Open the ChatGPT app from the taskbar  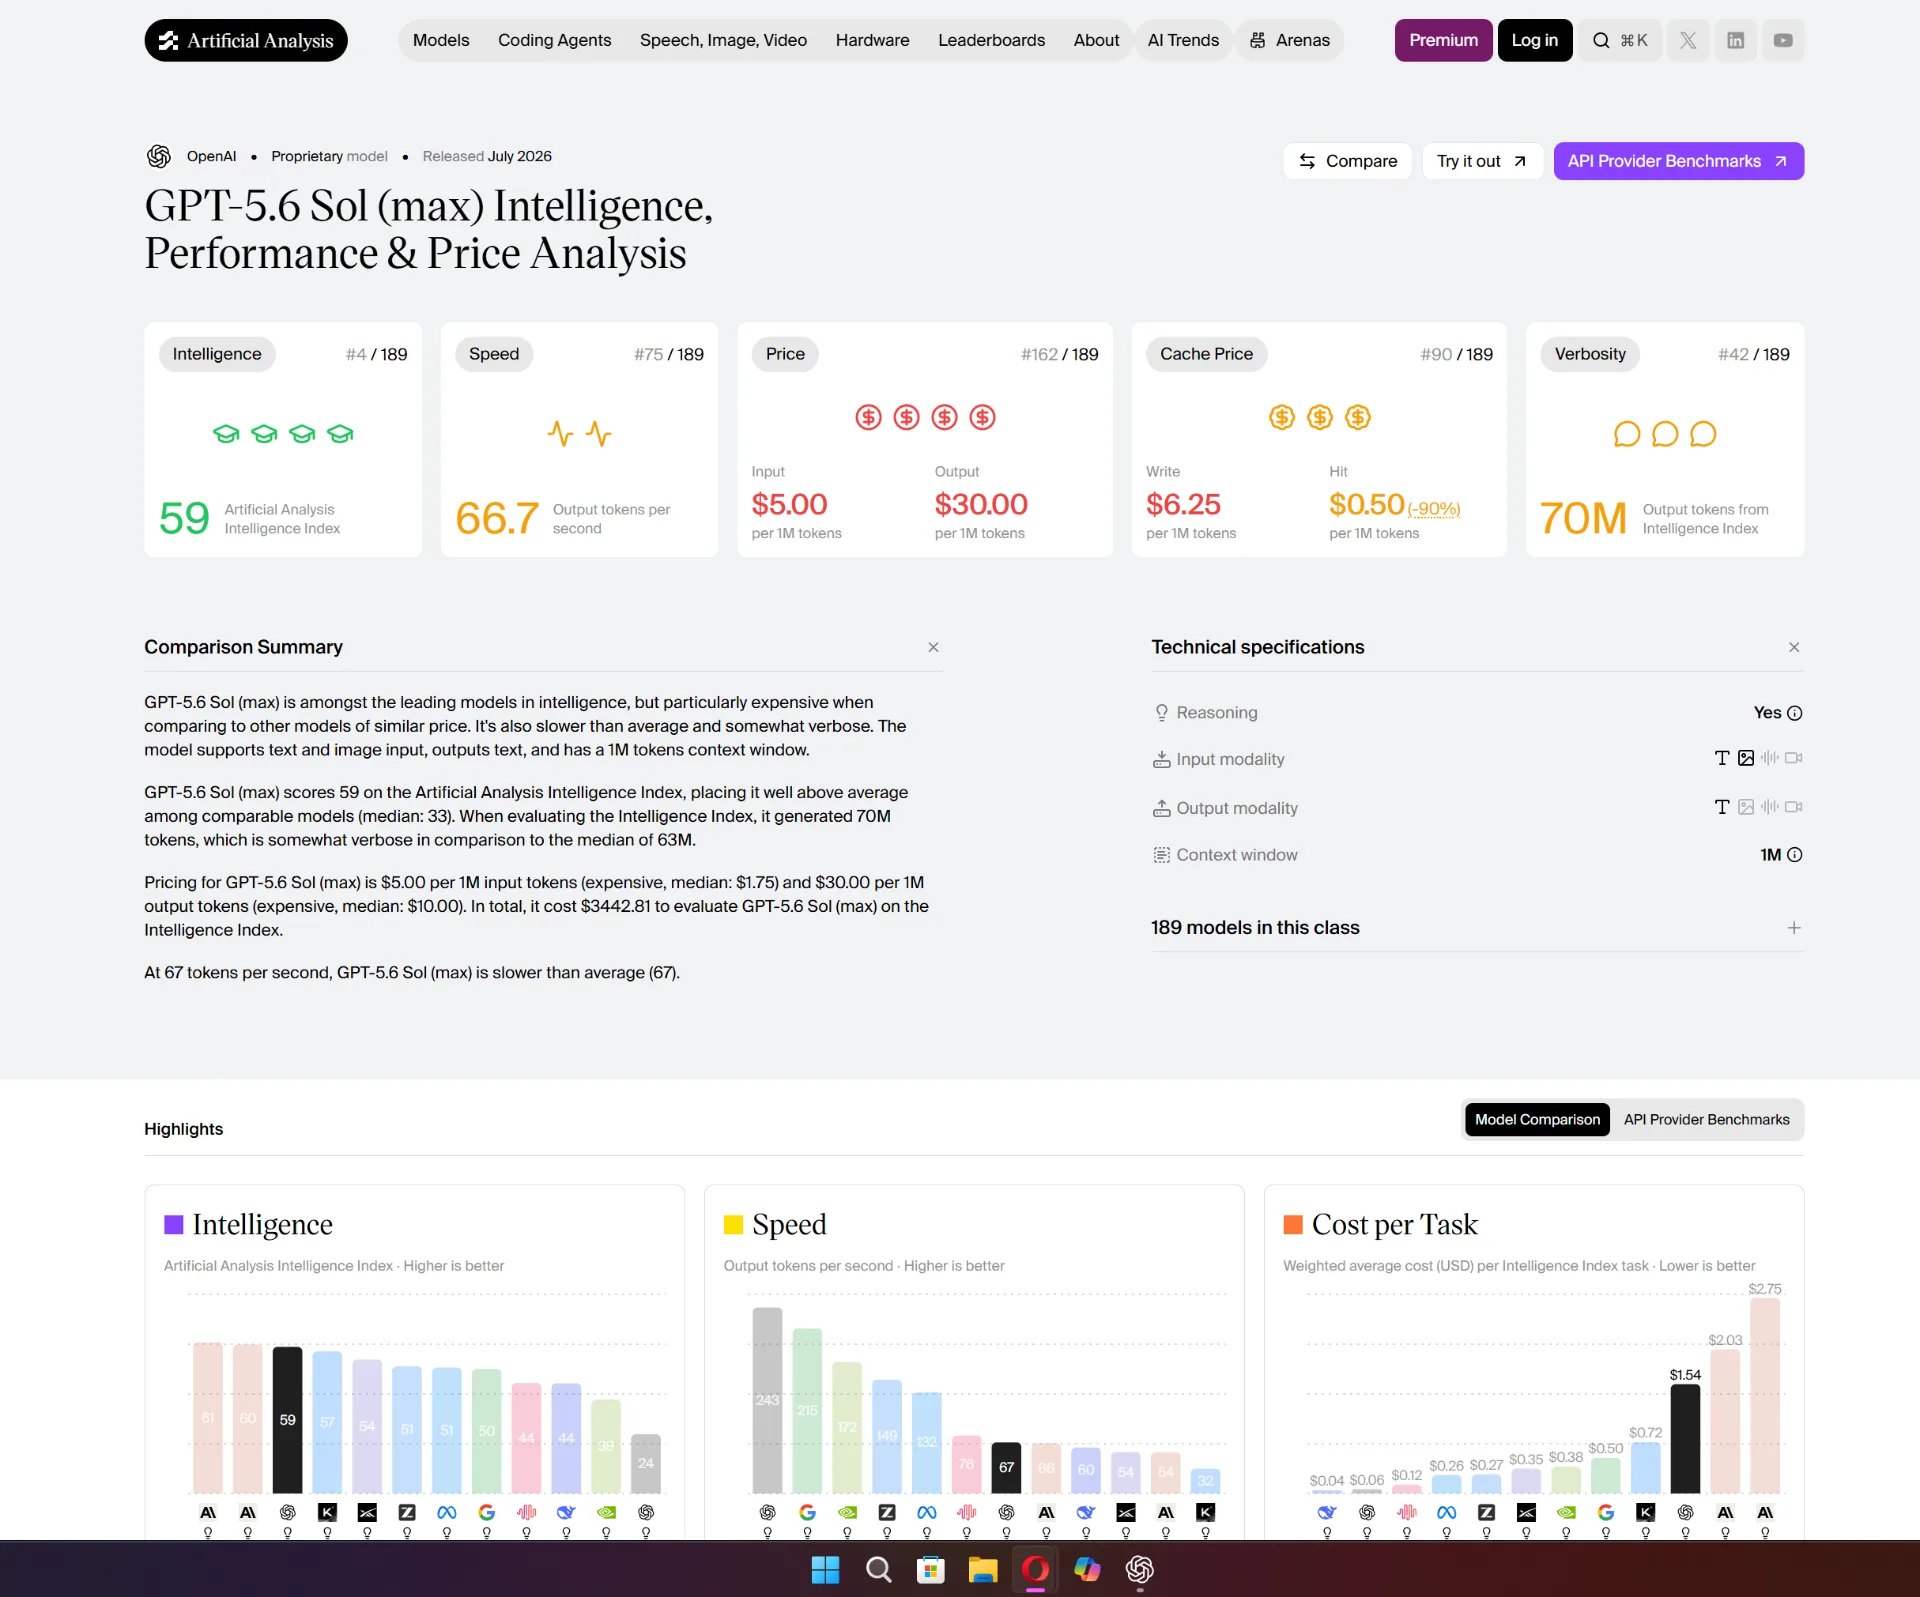(1139, 1570)
